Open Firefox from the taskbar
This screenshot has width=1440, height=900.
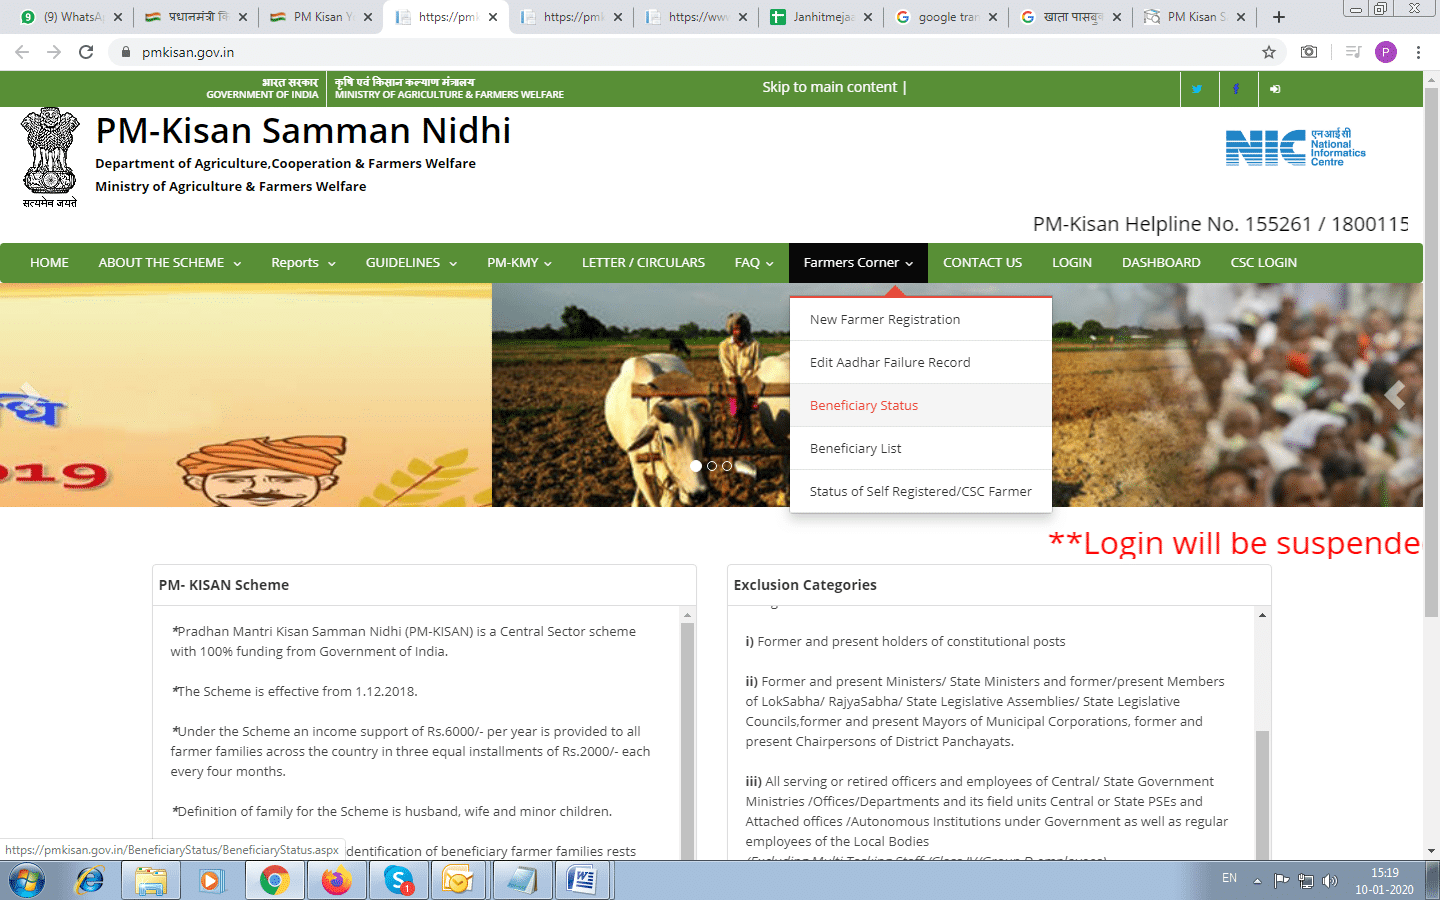pyautogui.click(x=336, y=881)
